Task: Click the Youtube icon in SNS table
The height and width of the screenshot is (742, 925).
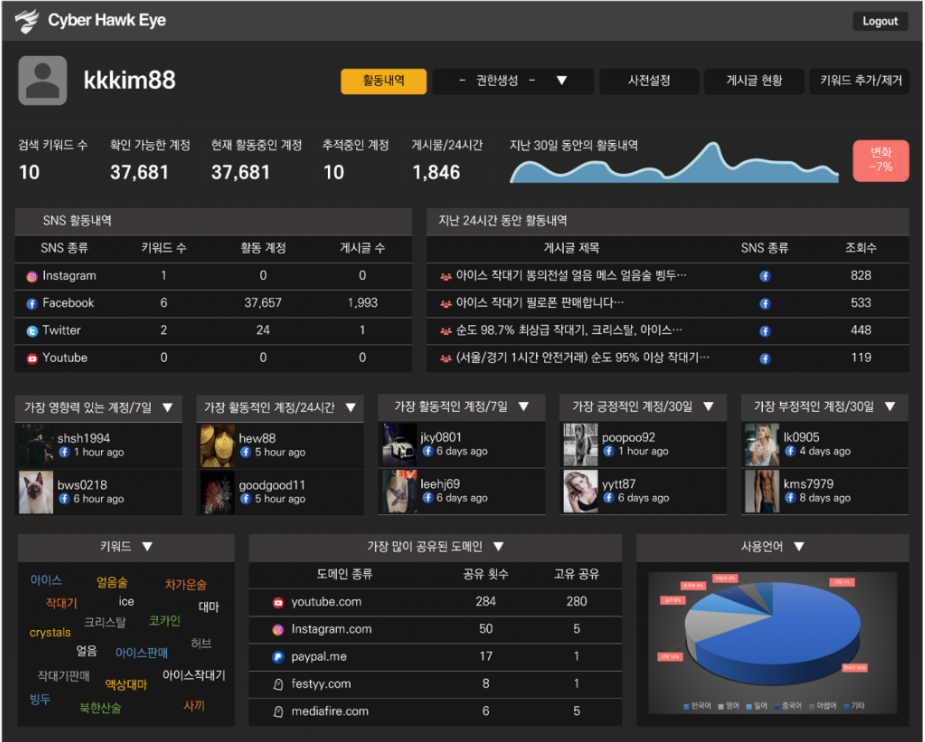Action: tap(32, 358)
